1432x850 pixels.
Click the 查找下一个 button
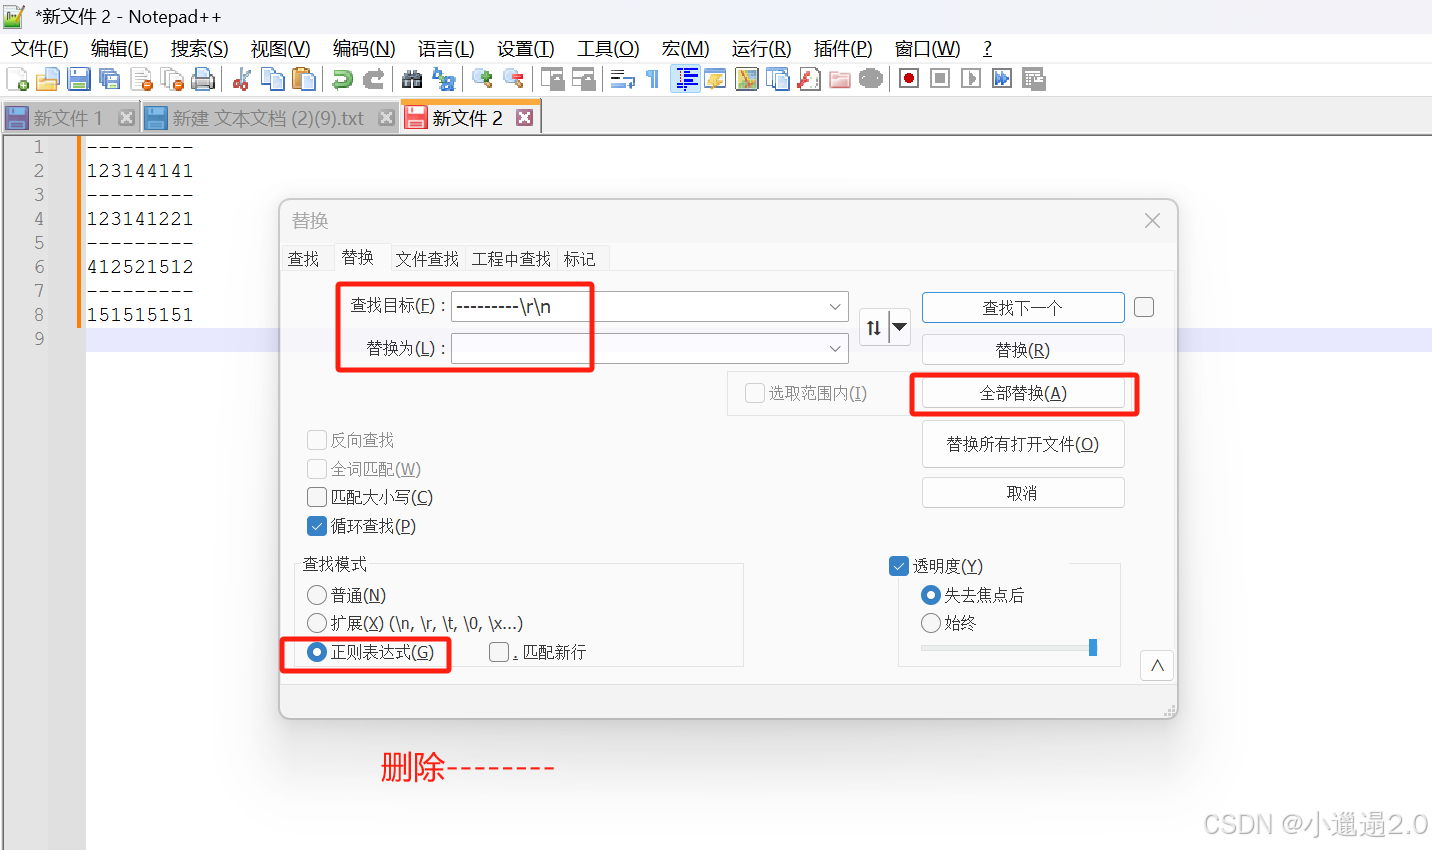[x=1023, y=308]
